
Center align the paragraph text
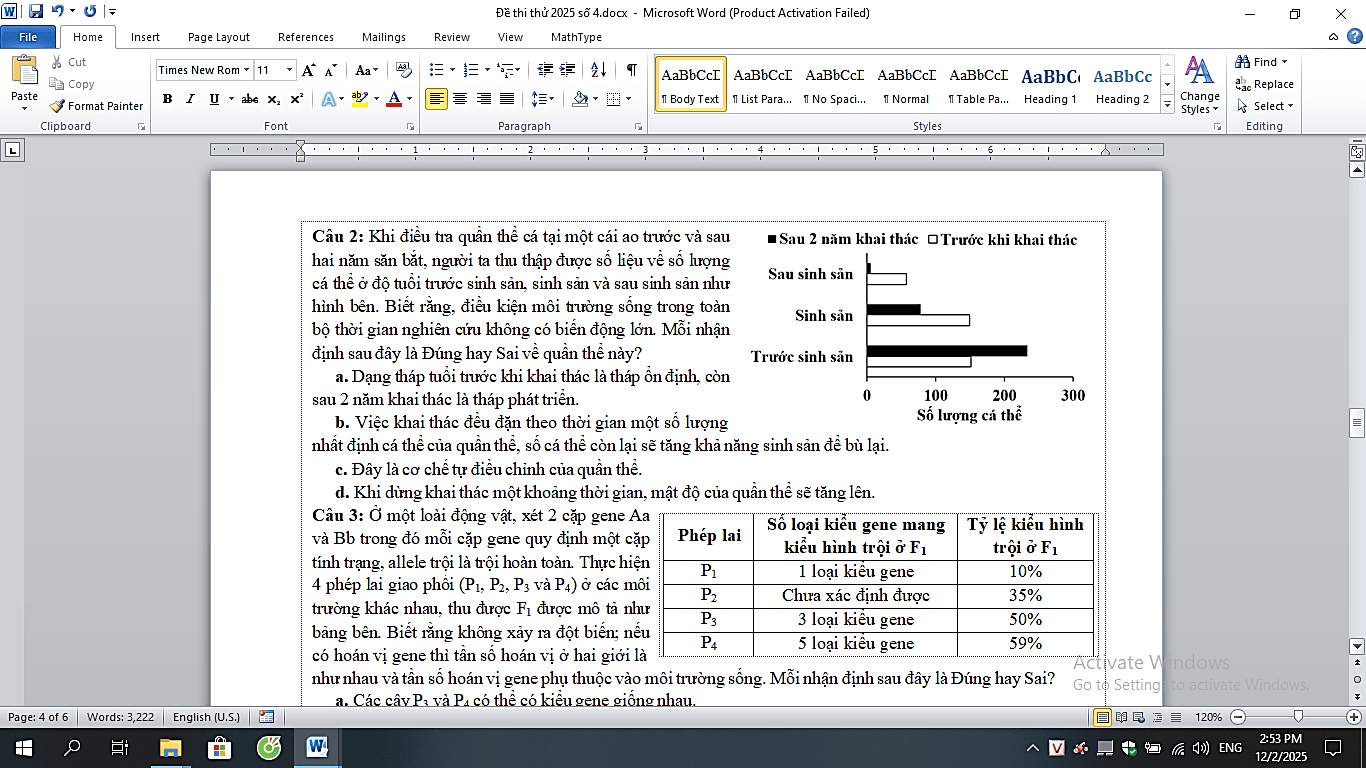pos(460,99)
